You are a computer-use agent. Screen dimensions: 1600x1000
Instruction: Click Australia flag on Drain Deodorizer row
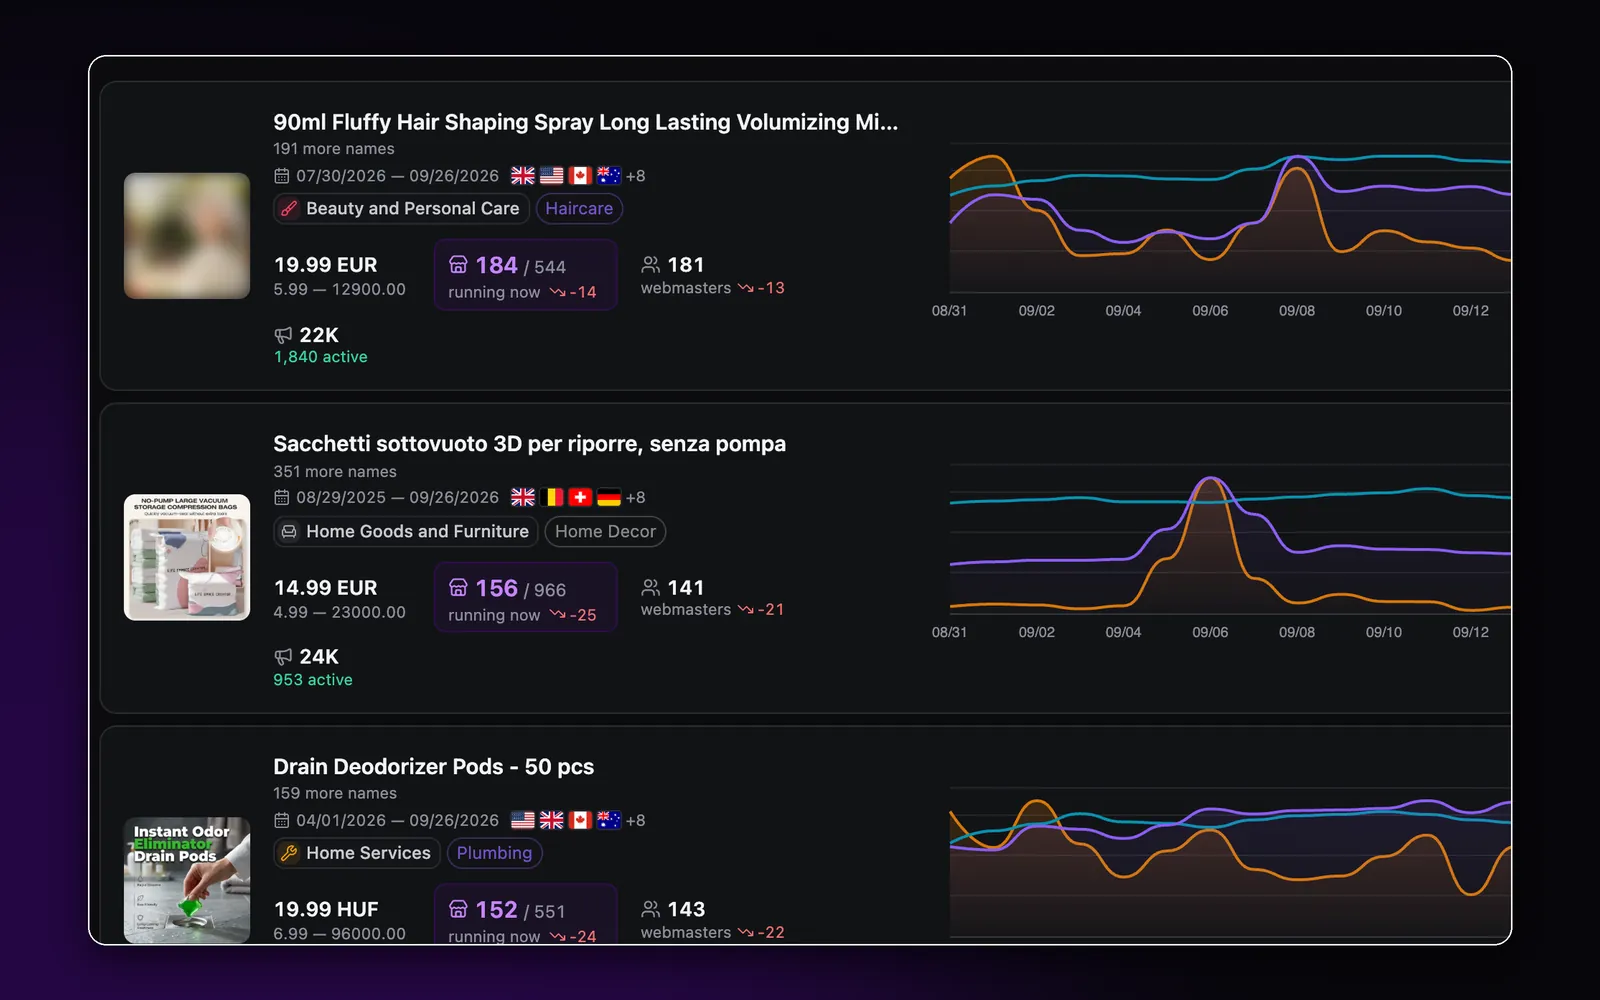pyautogui.click(x=609, y=820)
